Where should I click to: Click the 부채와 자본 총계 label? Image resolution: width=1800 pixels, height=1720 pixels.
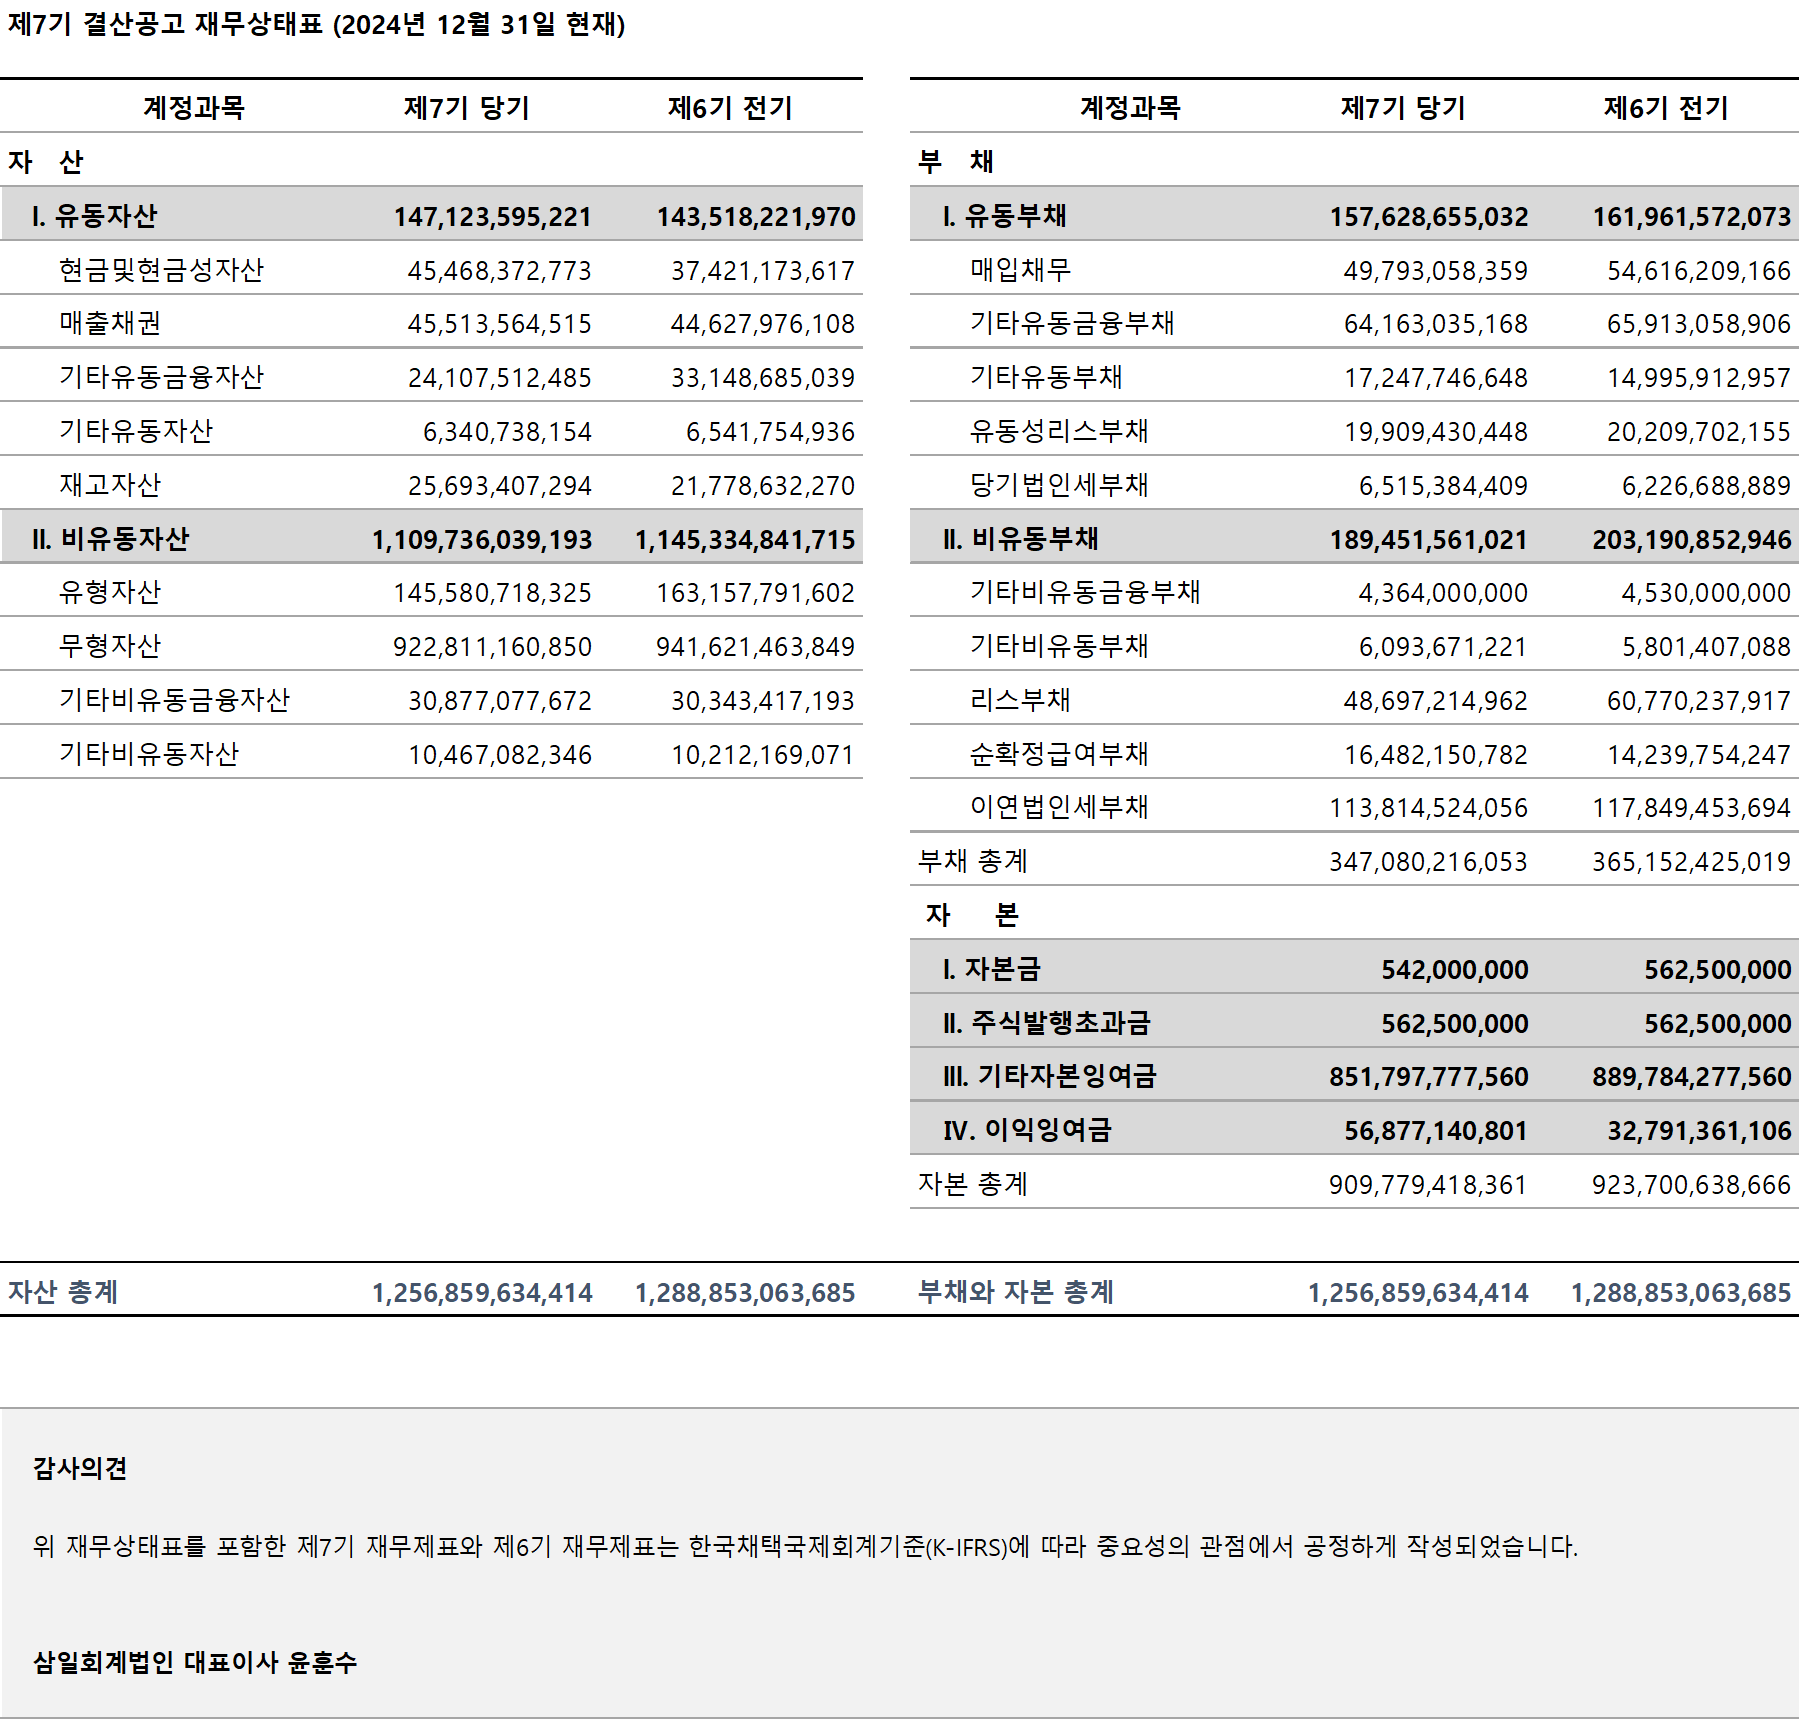click(x=1017, y=1292)
